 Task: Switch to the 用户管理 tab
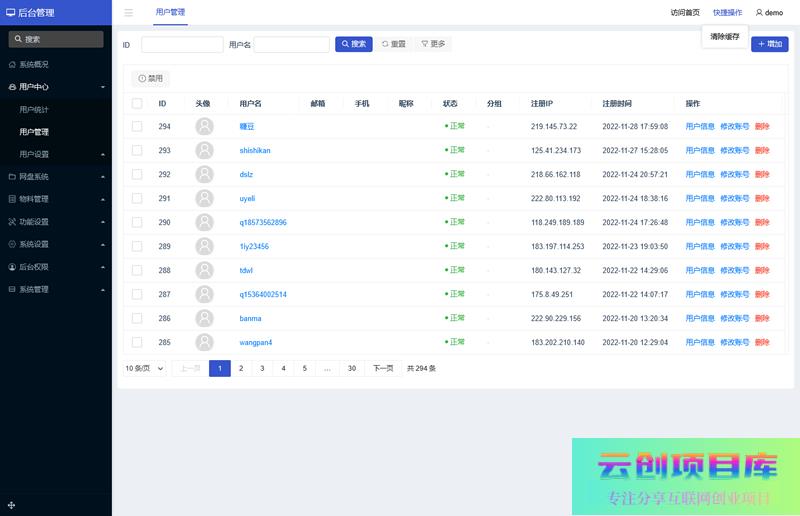click(x=170, y=12)
